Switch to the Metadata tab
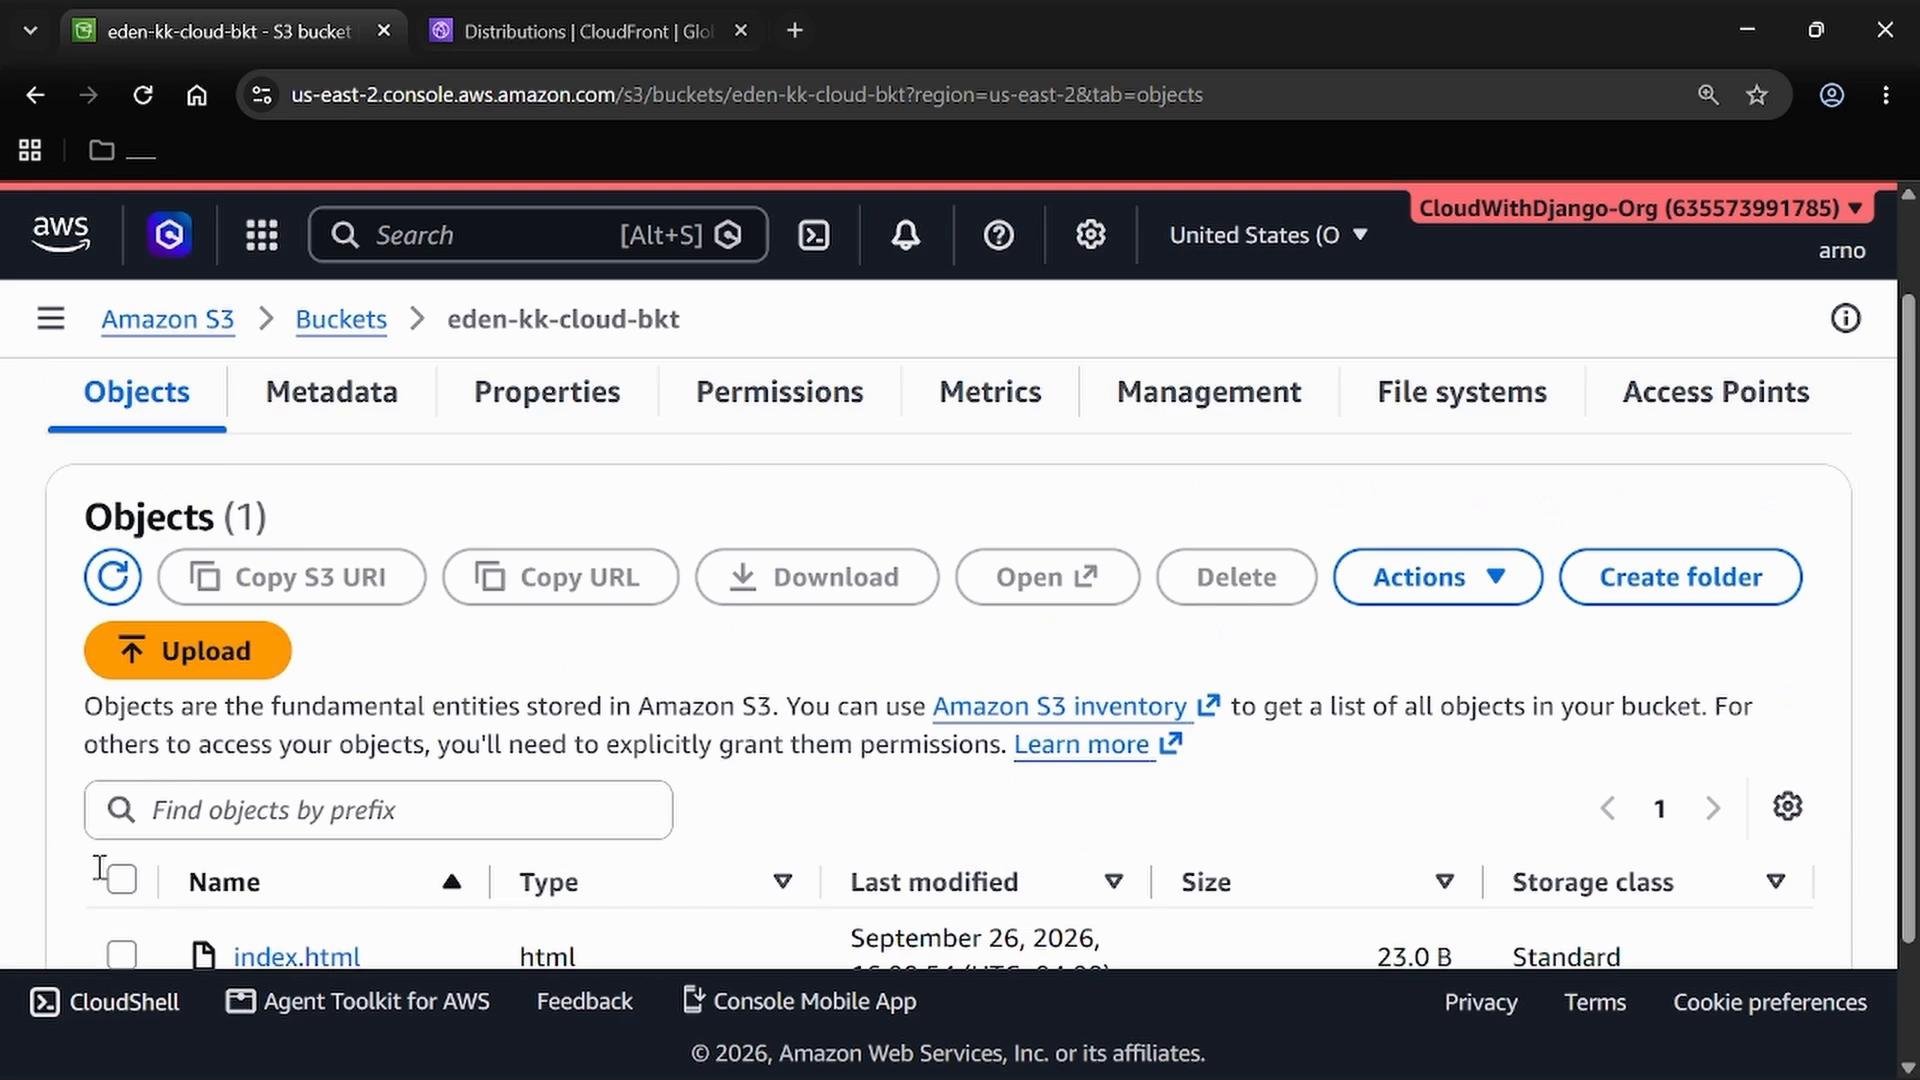Screen dimensions: 1920x1080 (332, 392)
